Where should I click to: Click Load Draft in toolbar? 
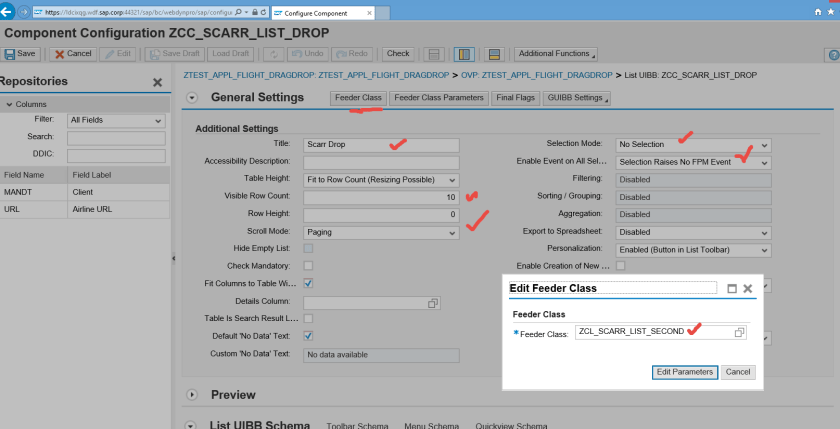pyautogui.click(x=231, y=54)
